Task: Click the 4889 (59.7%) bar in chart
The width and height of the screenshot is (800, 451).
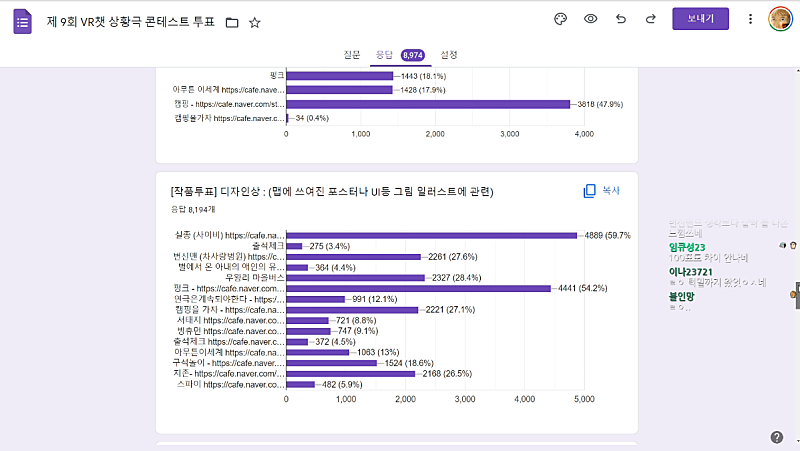Action: point(432,235)
